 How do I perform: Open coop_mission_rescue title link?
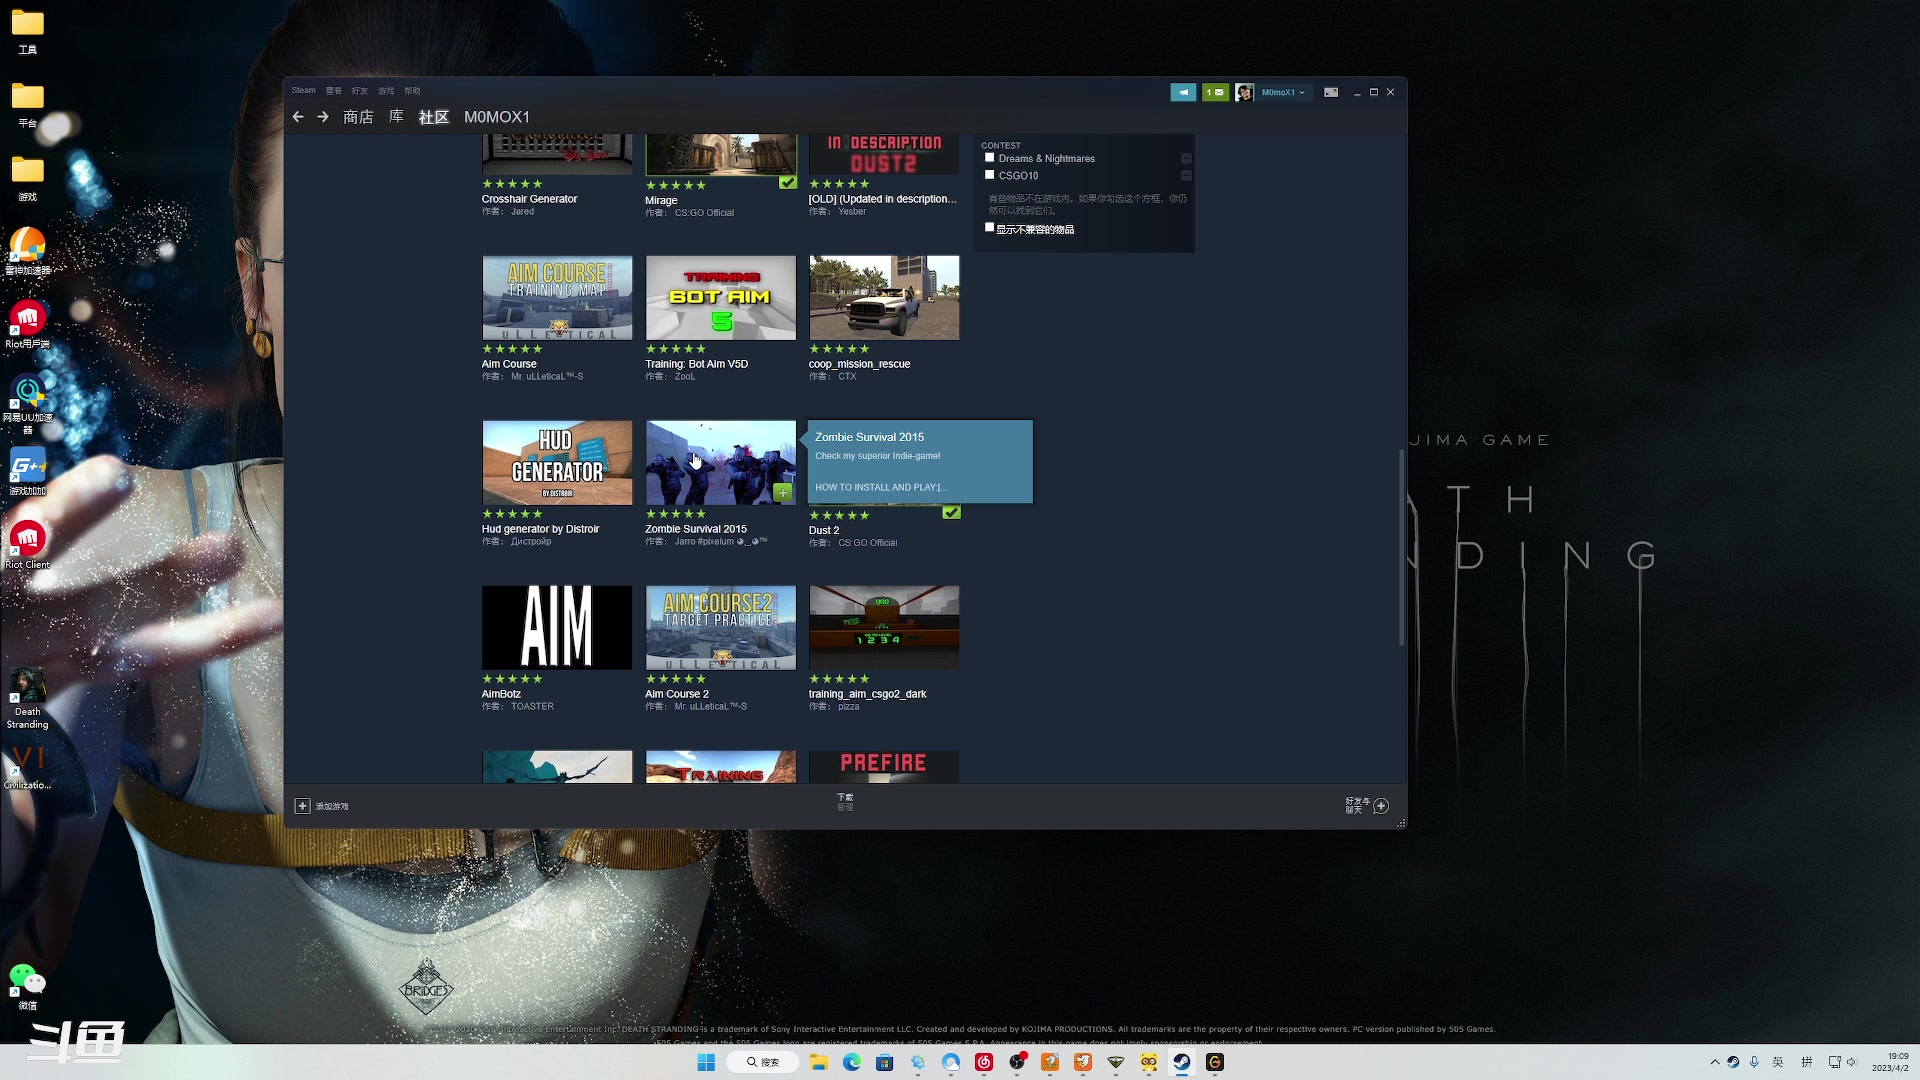pos(859,364)
